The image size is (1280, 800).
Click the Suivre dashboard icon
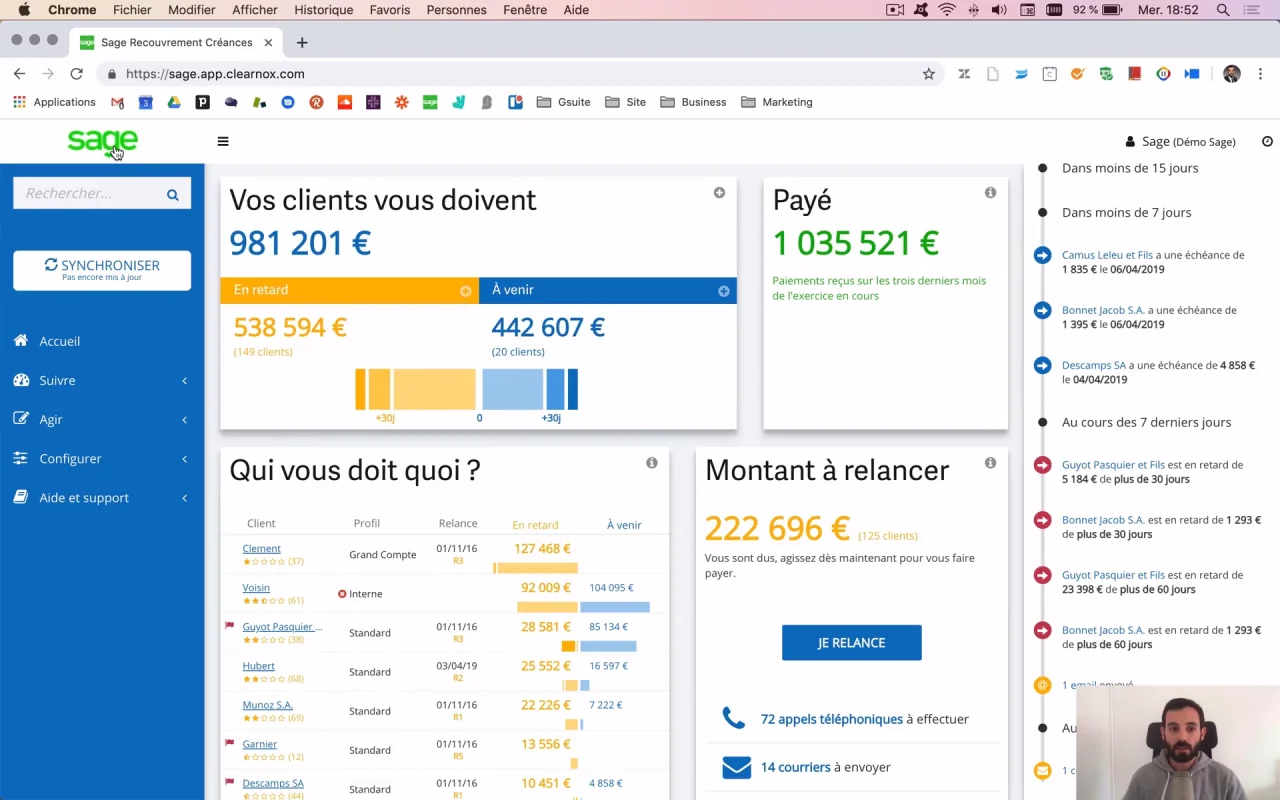21,380
